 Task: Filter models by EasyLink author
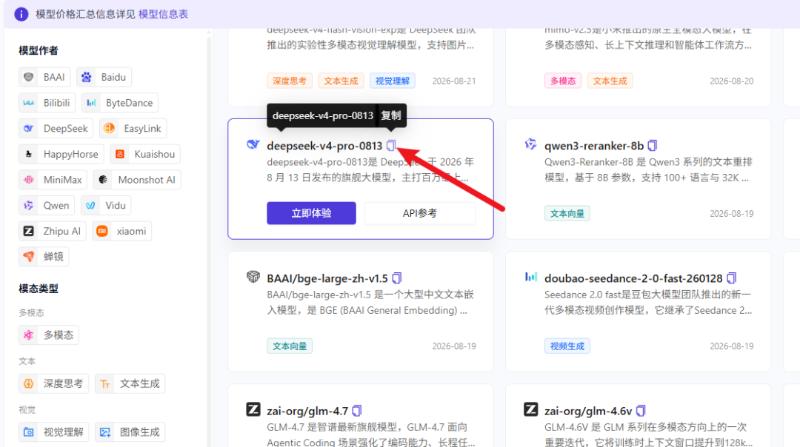point(133,128)
